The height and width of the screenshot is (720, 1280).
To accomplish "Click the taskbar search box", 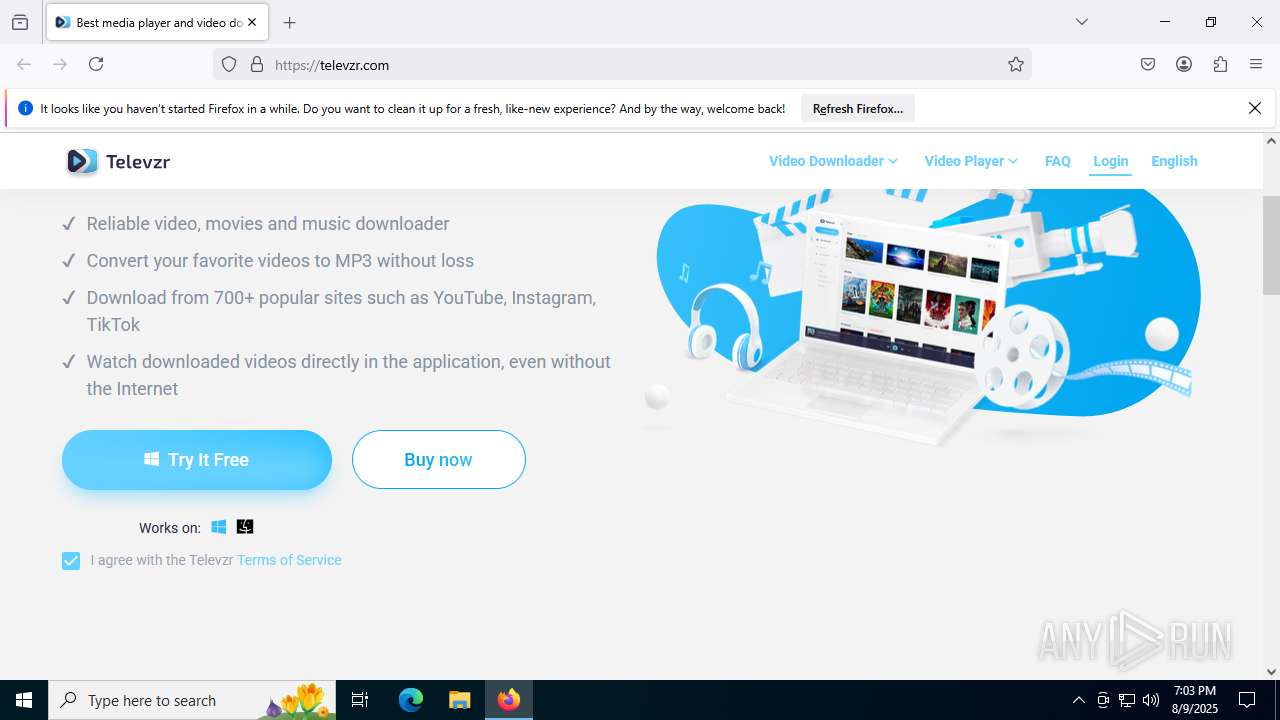I will pos(192,700).
